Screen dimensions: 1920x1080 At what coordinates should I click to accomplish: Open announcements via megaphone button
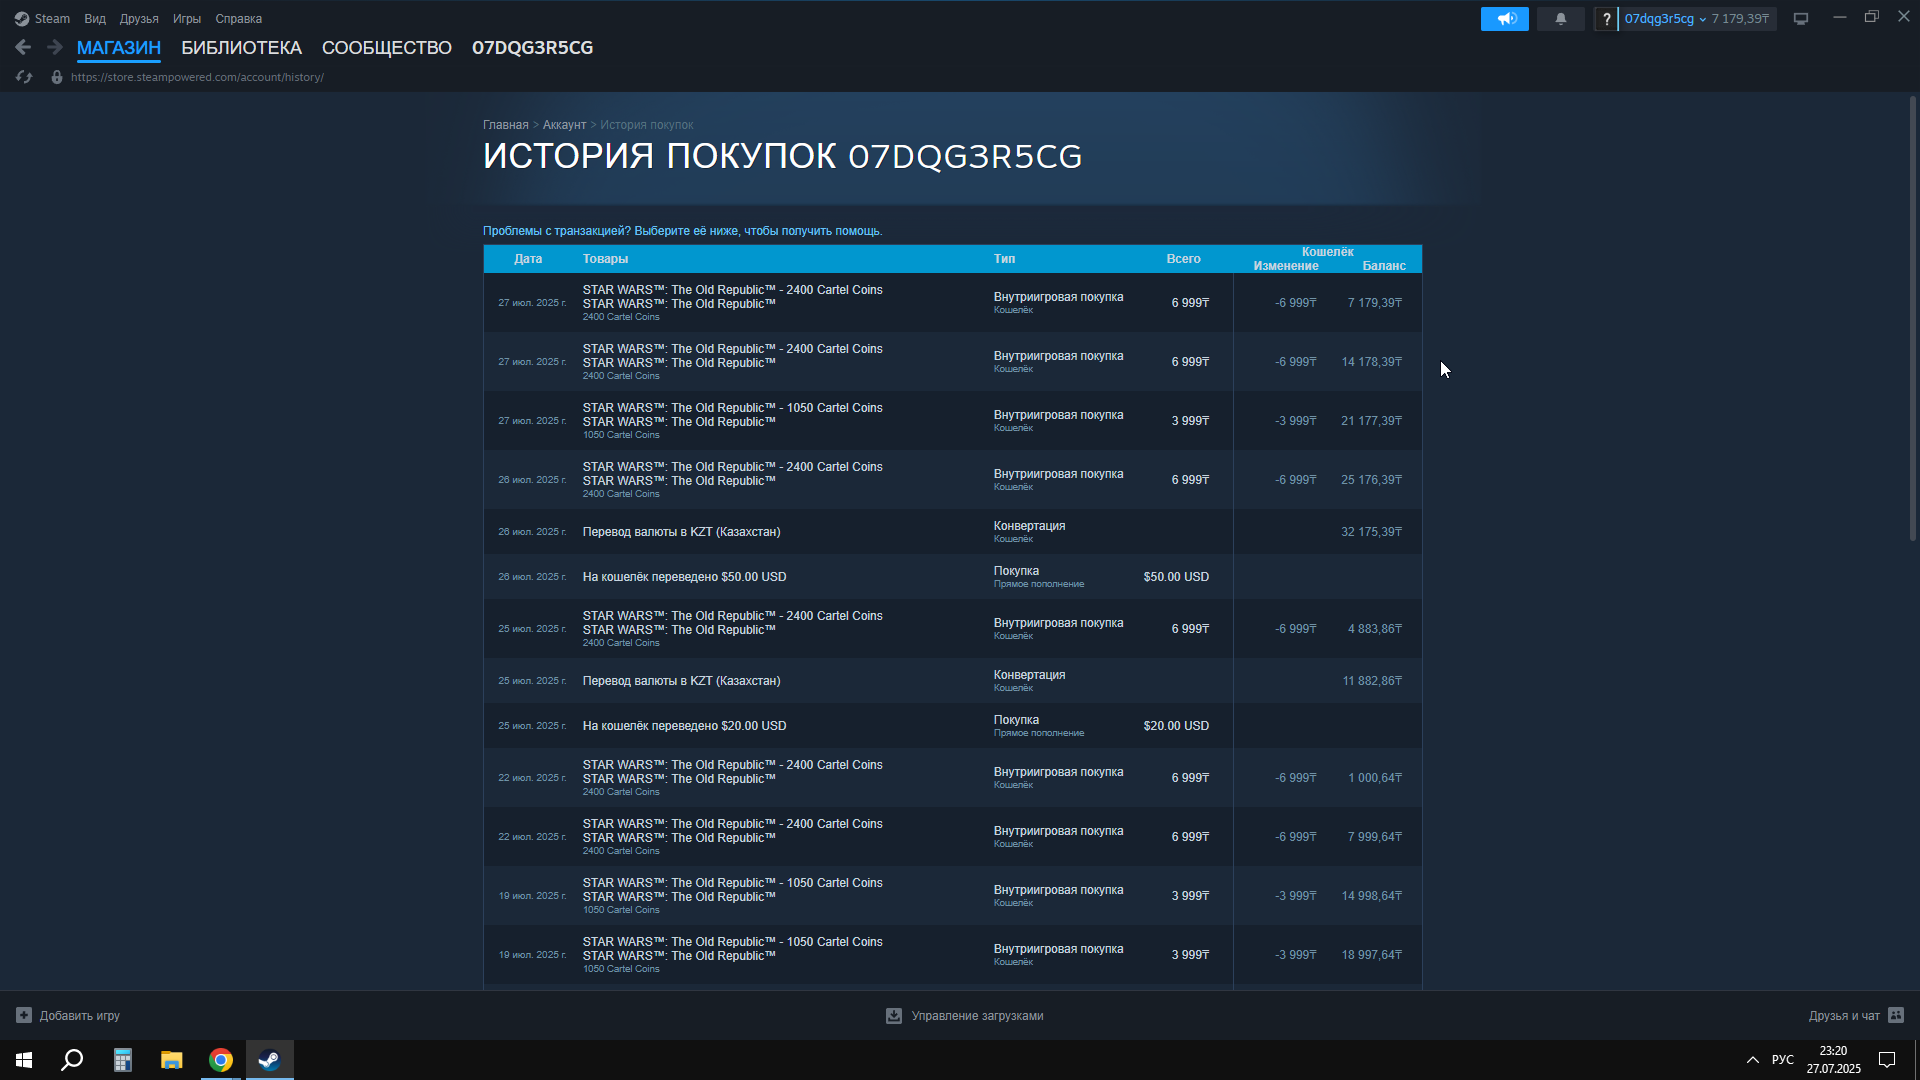point(1505,19)
